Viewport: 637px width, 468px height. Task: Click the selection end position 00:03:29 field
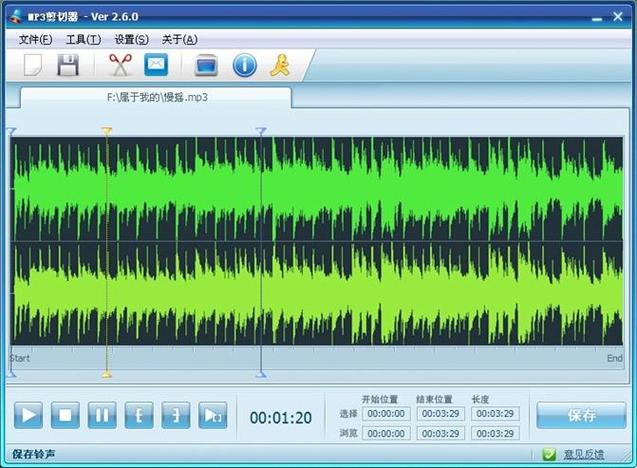tap(440, 414)
